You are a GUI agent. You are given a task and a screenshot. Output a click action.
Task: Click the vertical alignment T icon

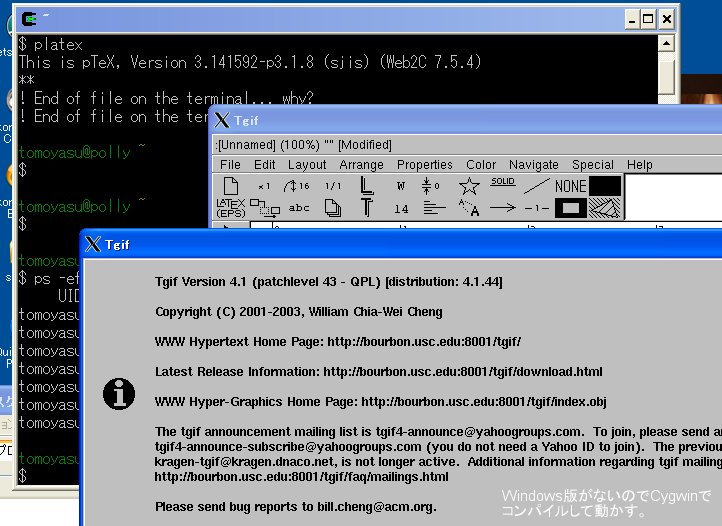click(367, 208)
